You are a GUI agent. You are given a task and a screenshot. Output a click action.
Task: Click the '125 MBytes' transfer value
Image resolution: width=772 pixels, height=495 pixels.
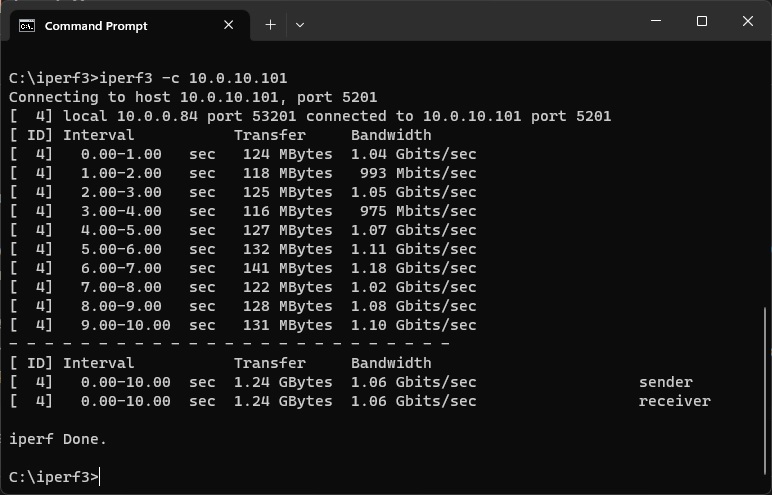pos(288,192)
